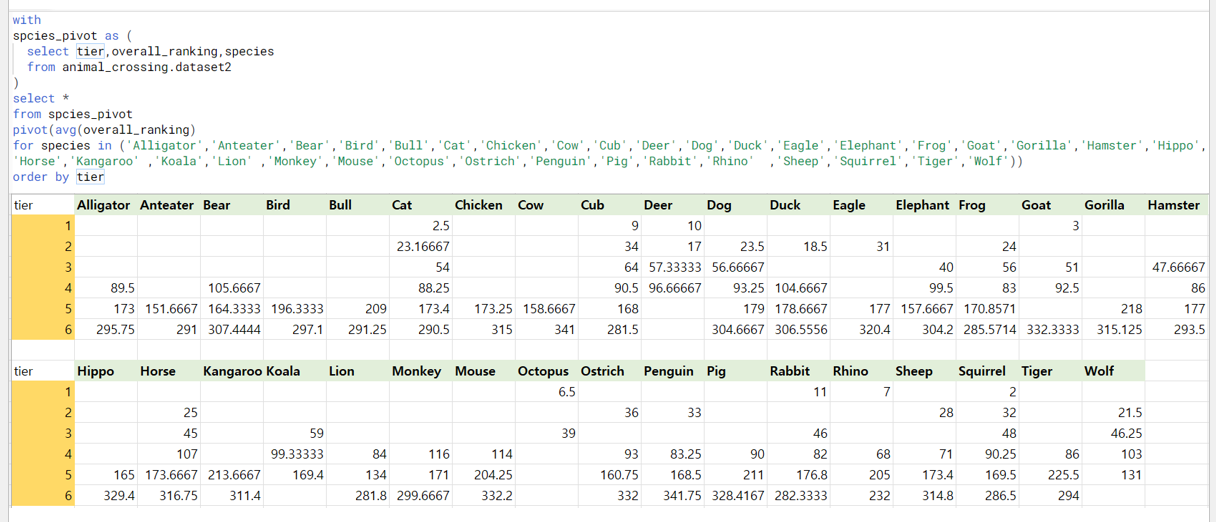Click the cell with value 57.33333
Viewport: 1216px width, 522px height.
[675, 267]
